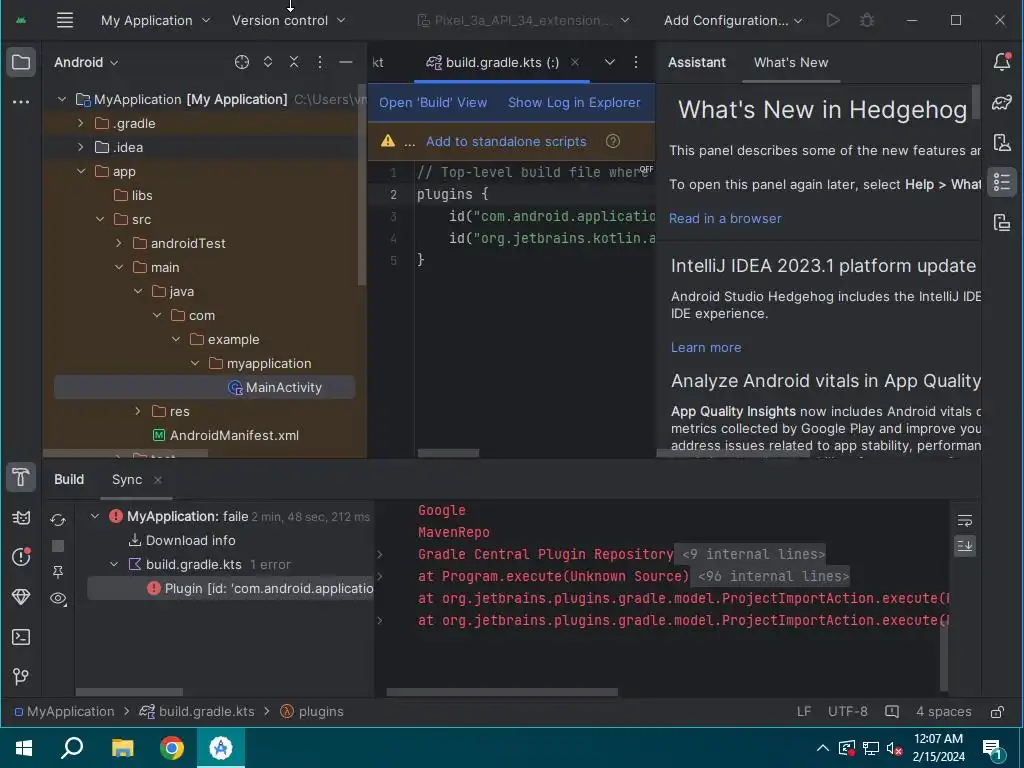Image resolution: width=1024 pixels, height=768 pixels.
Task: Select MainActivity in project tree
Action: (x=204, y=387)
